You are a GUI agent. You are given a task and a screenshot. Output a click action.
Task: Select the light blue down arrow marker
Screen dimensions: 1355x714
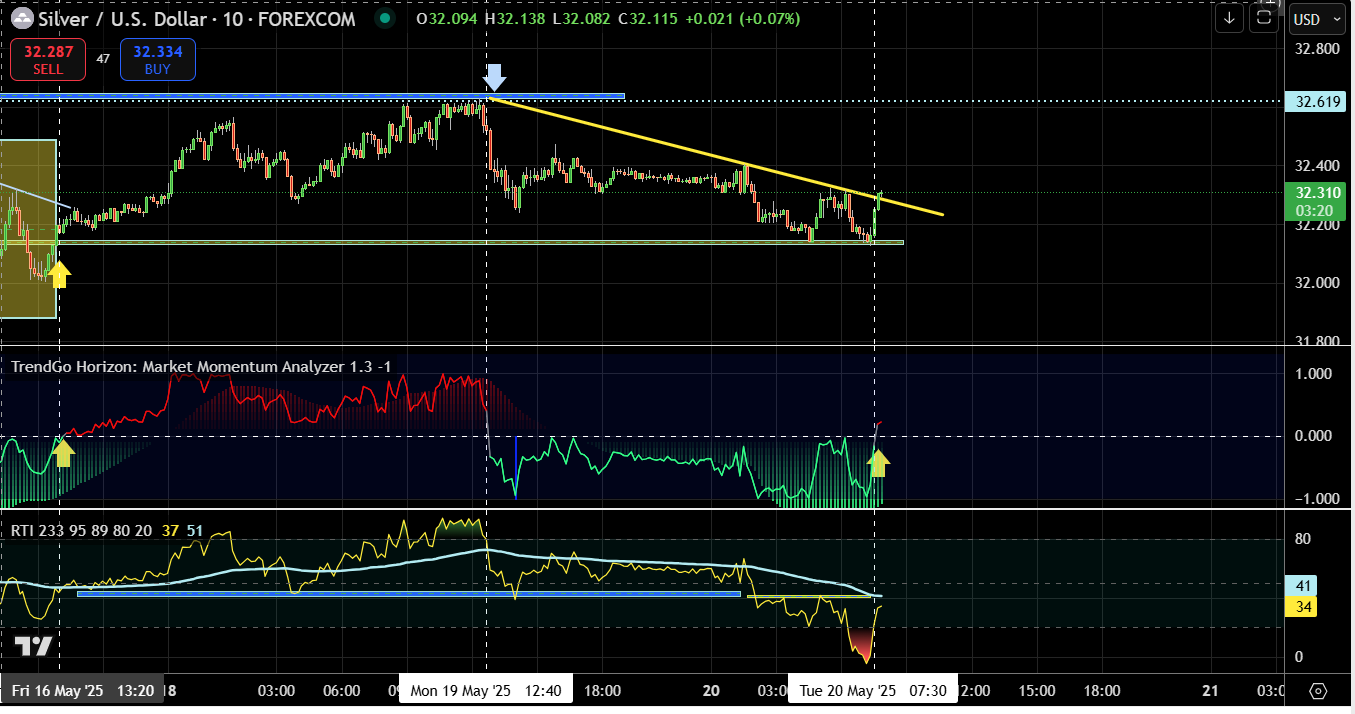tap(494, 77)
